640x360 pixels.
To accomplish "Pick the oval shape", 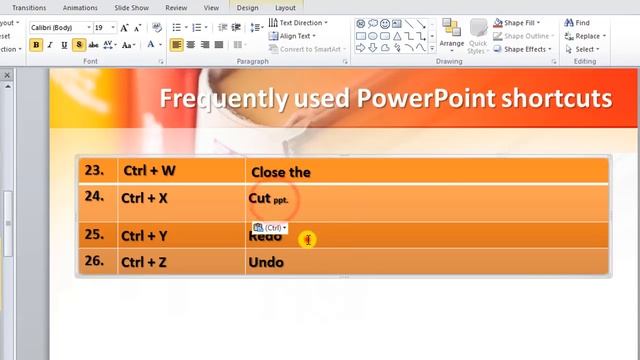I will pyautogui.click(x=373, y=36).
